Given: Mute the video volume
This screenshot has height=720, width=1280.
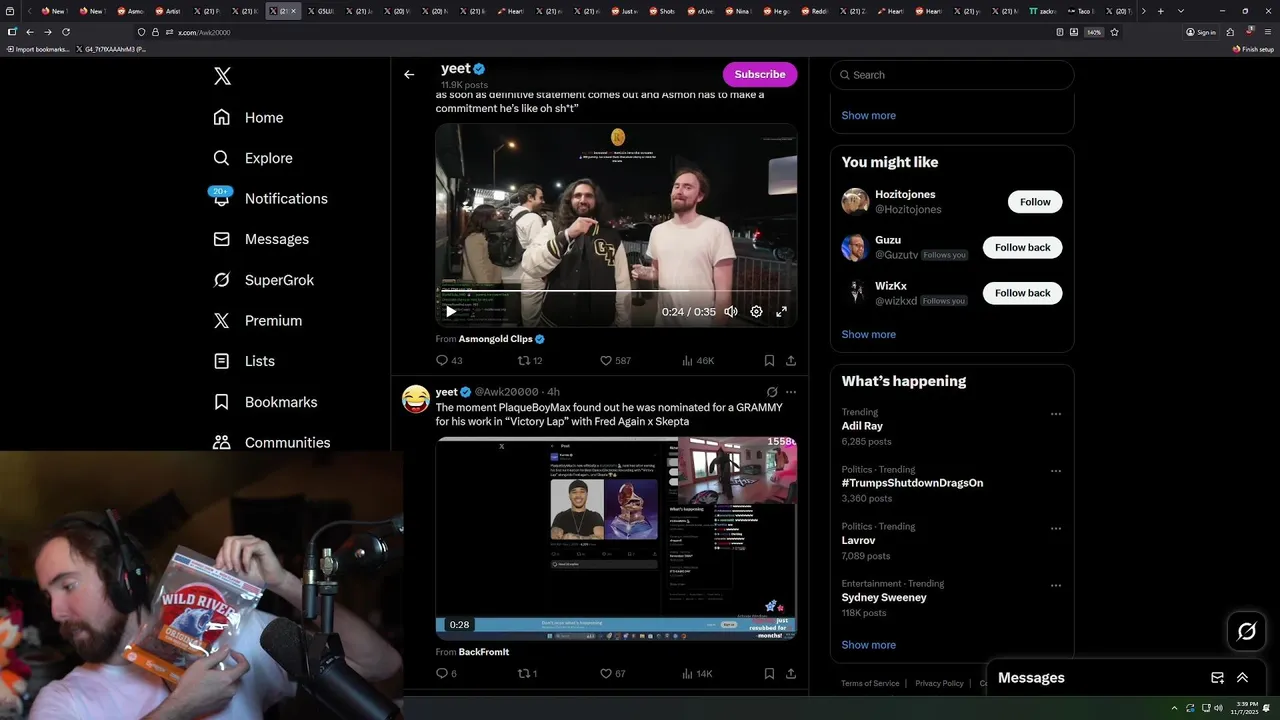Looking at the screenshot, I should (x=731, y=311).
